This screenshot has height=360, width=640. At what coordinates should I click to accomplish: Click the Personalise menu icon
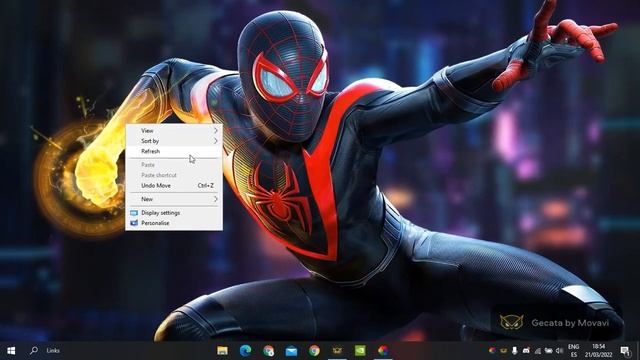tap(134, 223)
